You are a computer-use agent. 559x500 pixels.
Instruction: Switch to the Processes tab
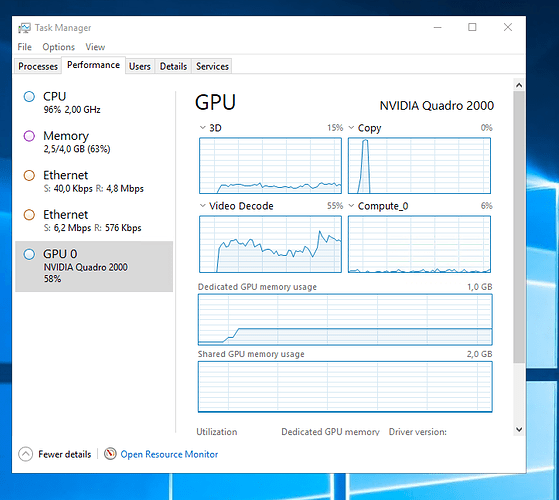(x=38, y=66)
